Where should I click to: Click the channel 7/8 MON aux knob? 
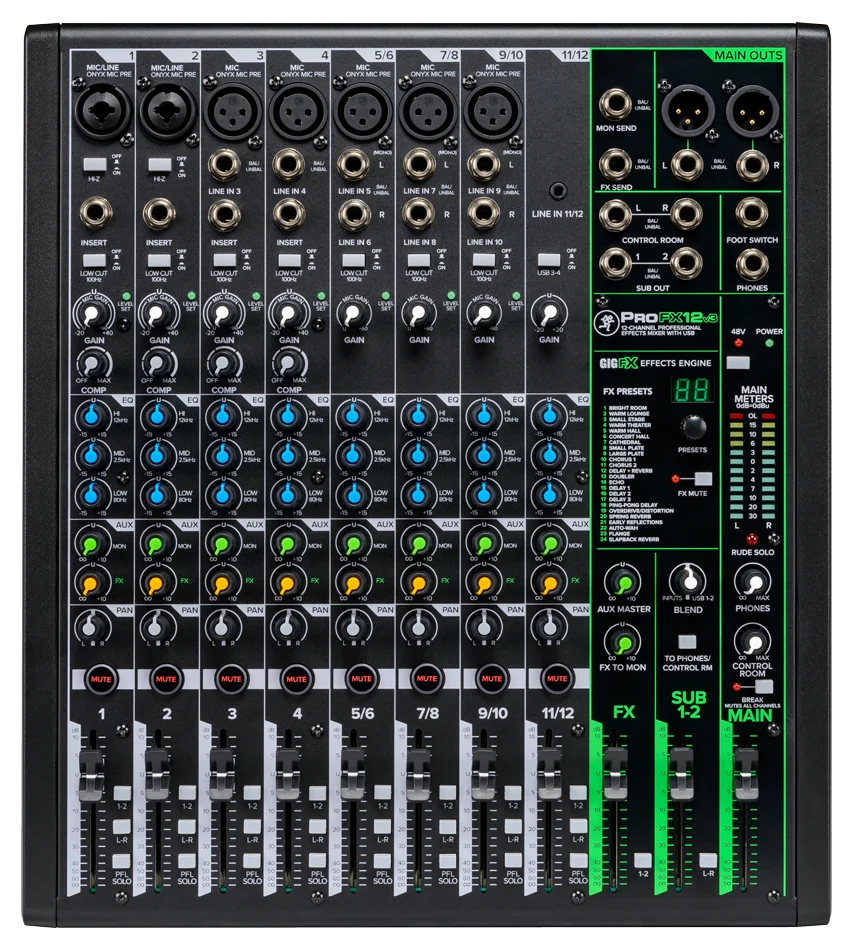(417, 544)
